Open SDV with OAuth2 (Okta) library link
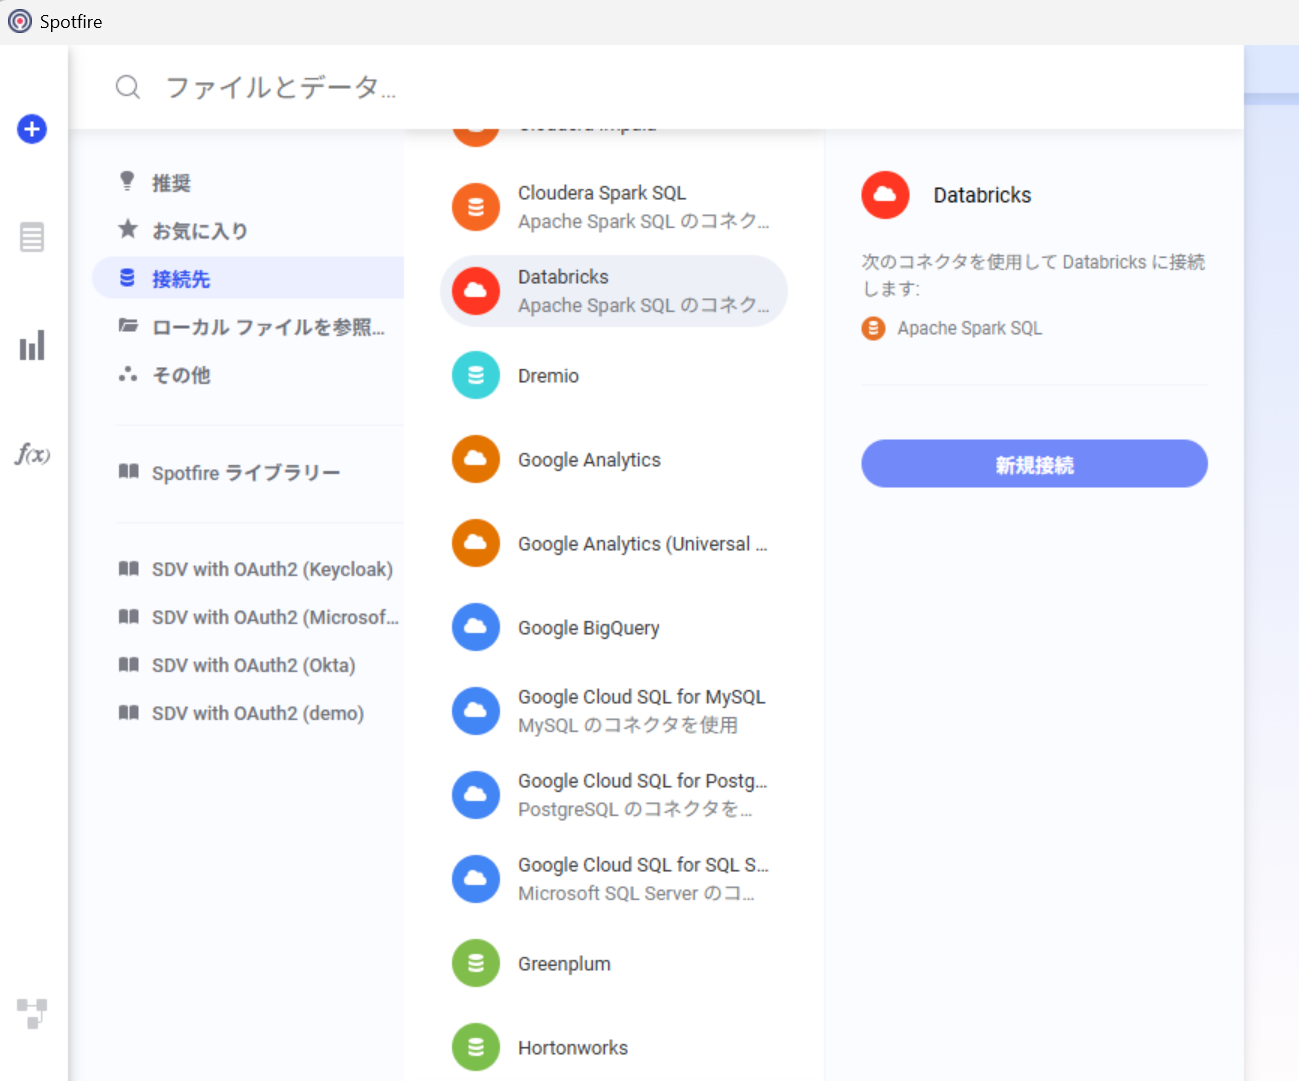 [x=253, y=665]
